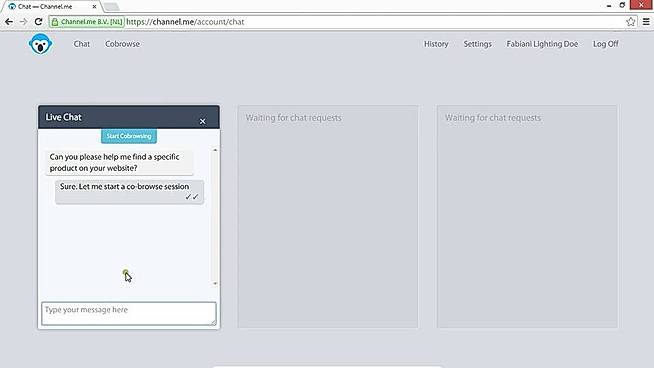
Task: Click the message box resize grip
Action: [214, 322]
